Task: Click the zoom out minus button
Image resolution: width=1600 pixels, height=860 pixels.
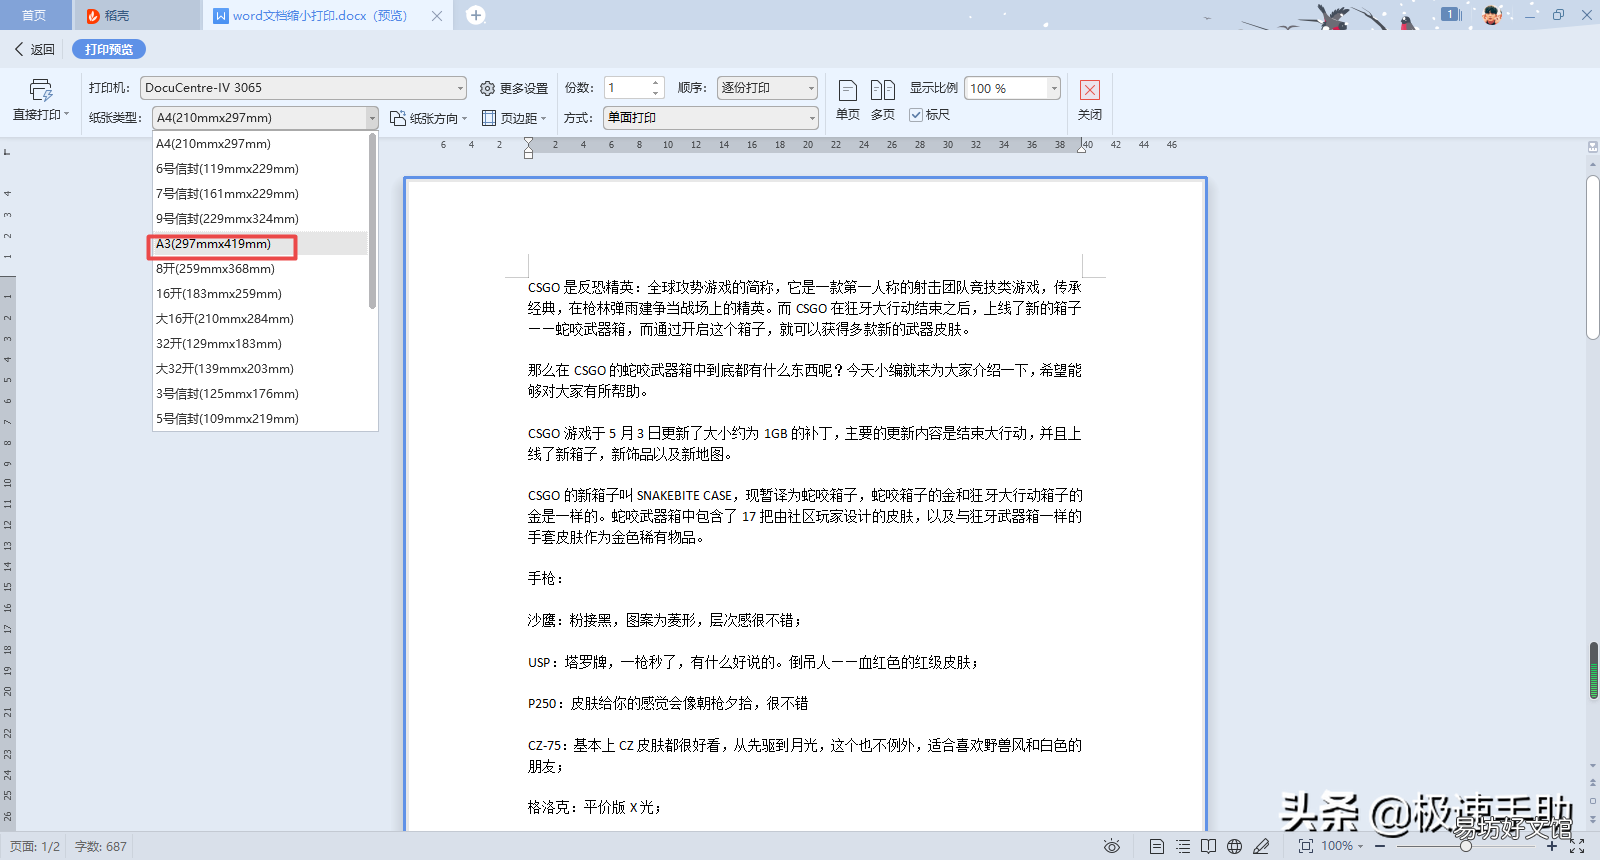Action: [x=1380, y=846]
